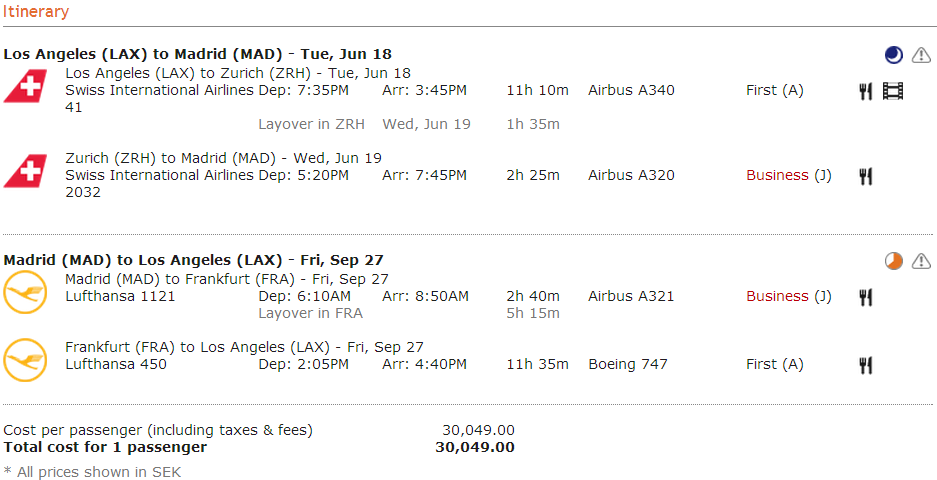Click the total cost amount 30,049.00
The height and width of the screenshot is (480, 937).
point(475,447)
